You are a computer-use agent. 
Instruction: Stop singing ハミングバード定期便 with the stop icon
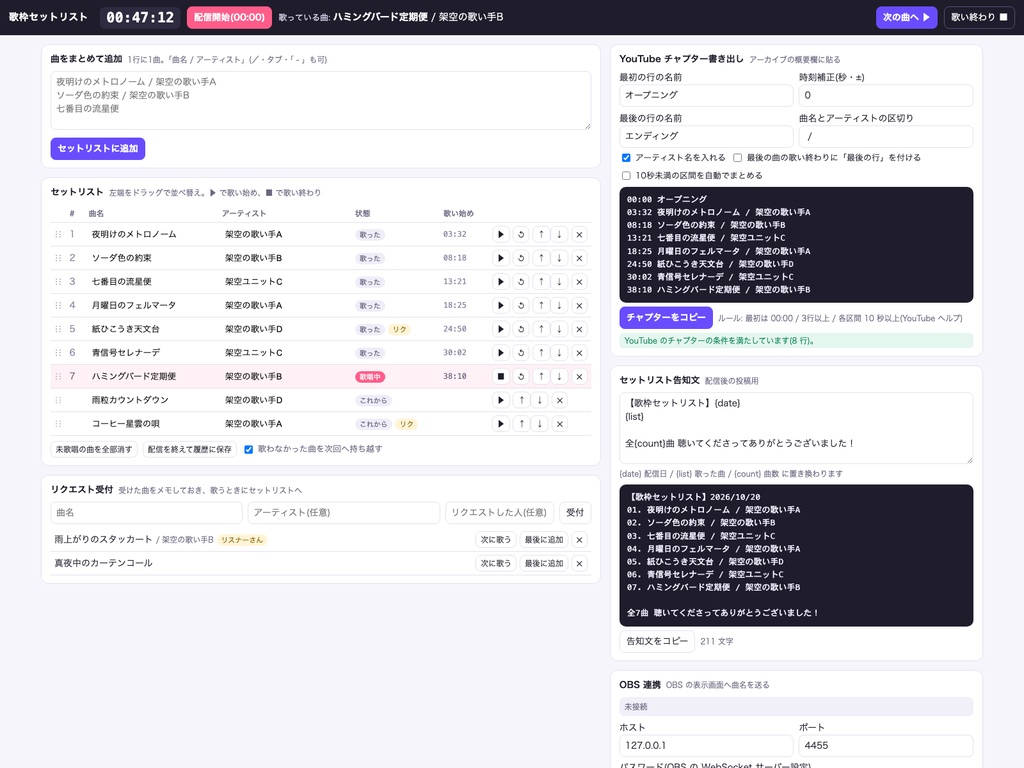(501, 376)
